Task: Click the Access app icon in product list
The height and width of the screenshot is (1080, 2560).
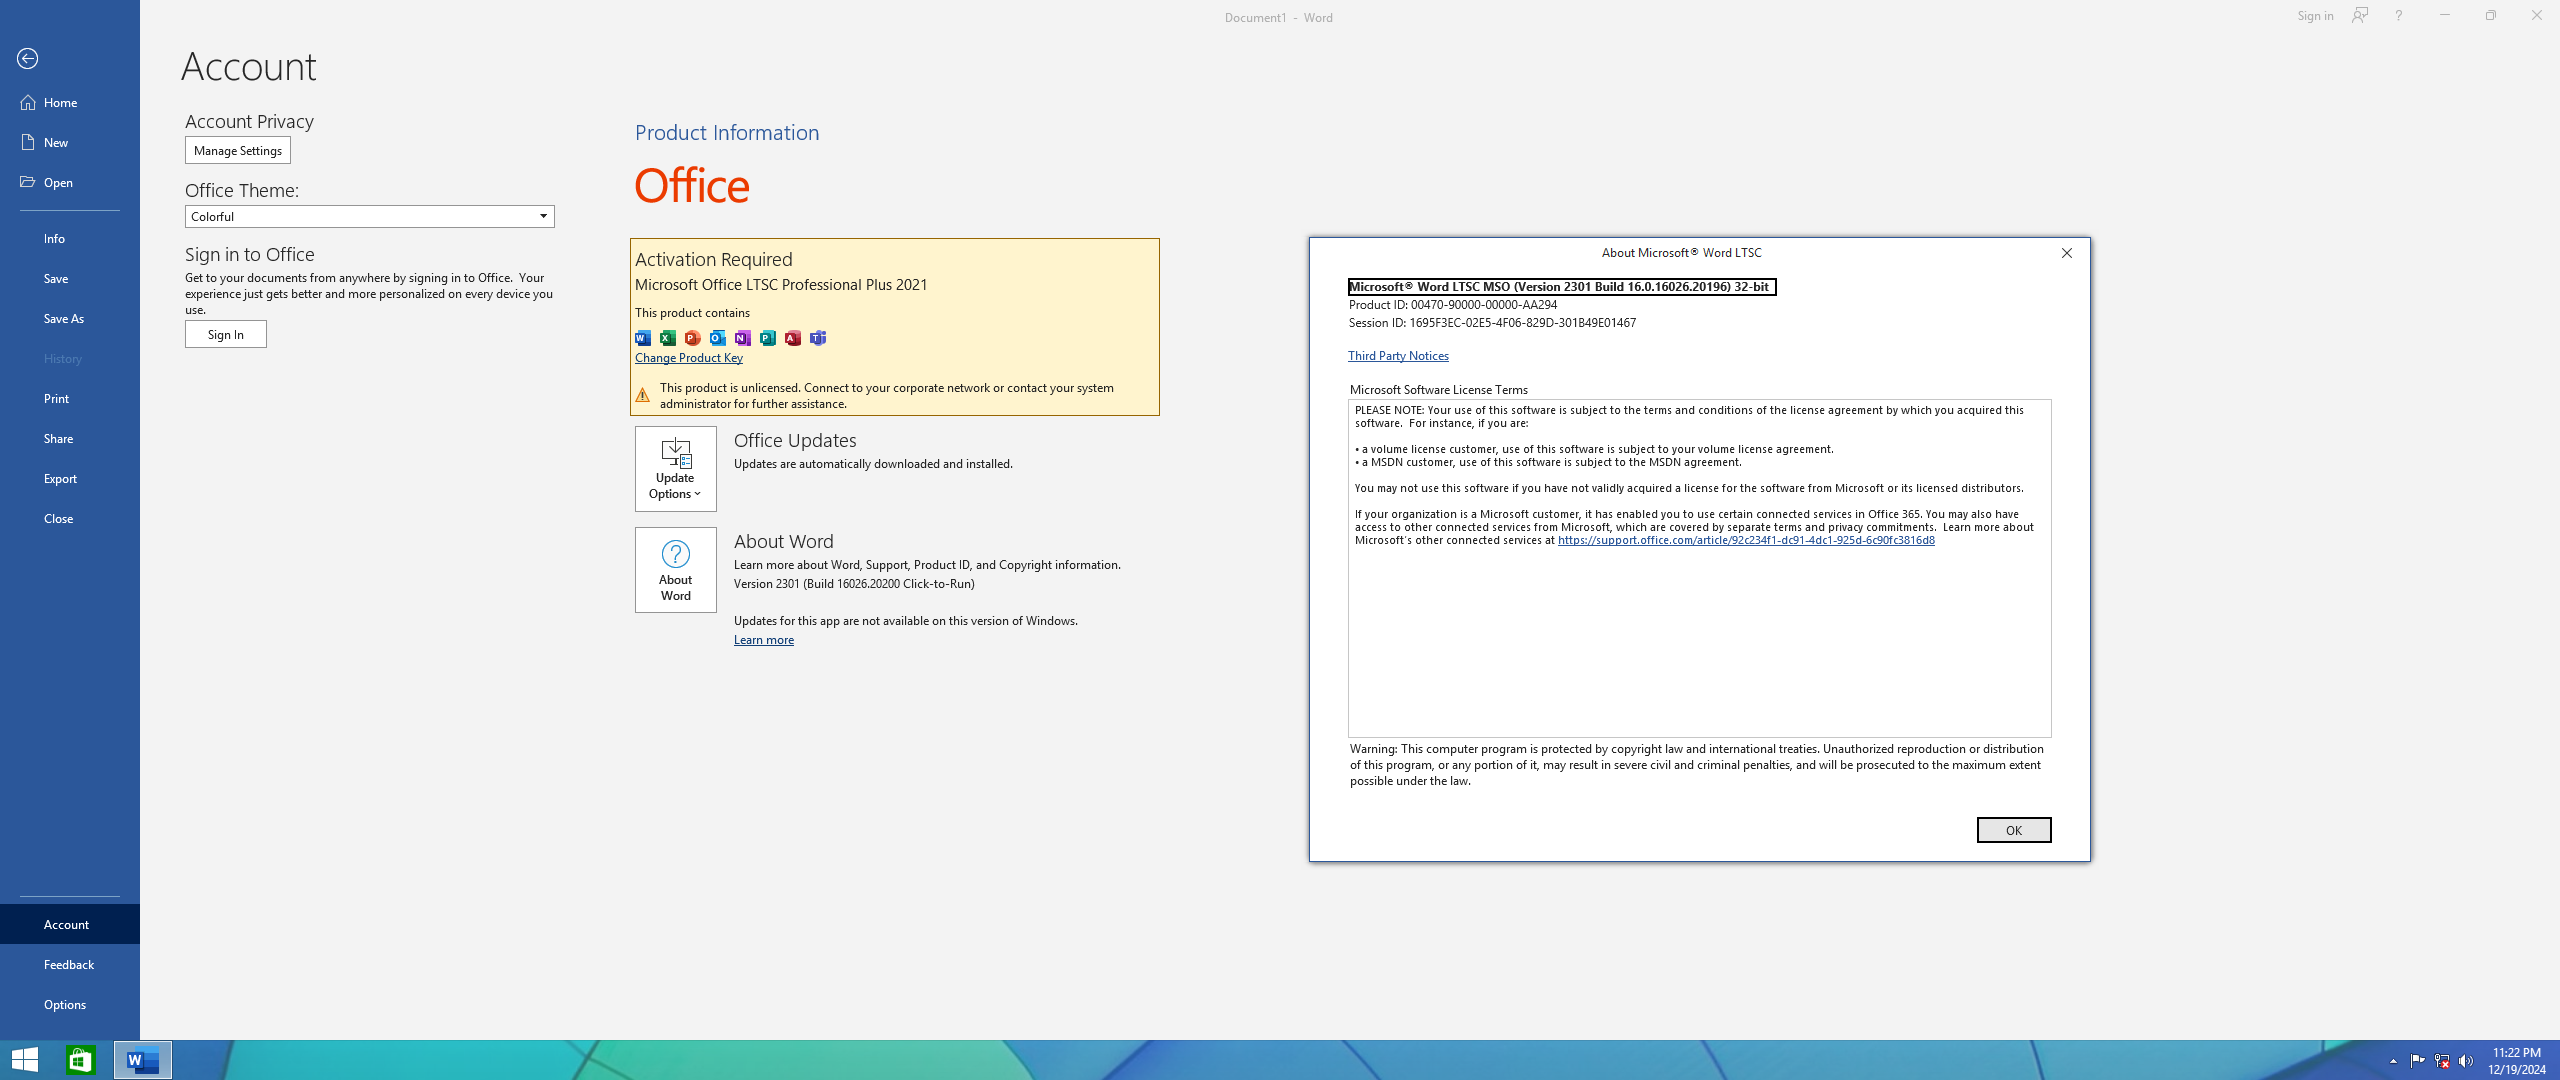Action: [x=793, y=338]
